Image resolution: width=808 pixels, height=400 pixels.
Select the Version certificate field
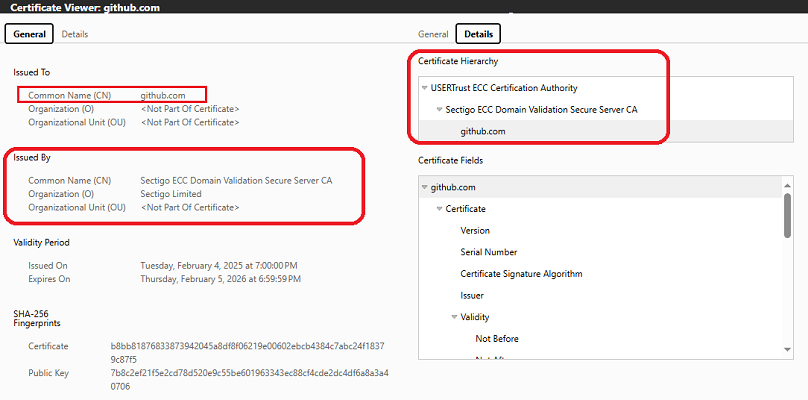tap(475, 230)
